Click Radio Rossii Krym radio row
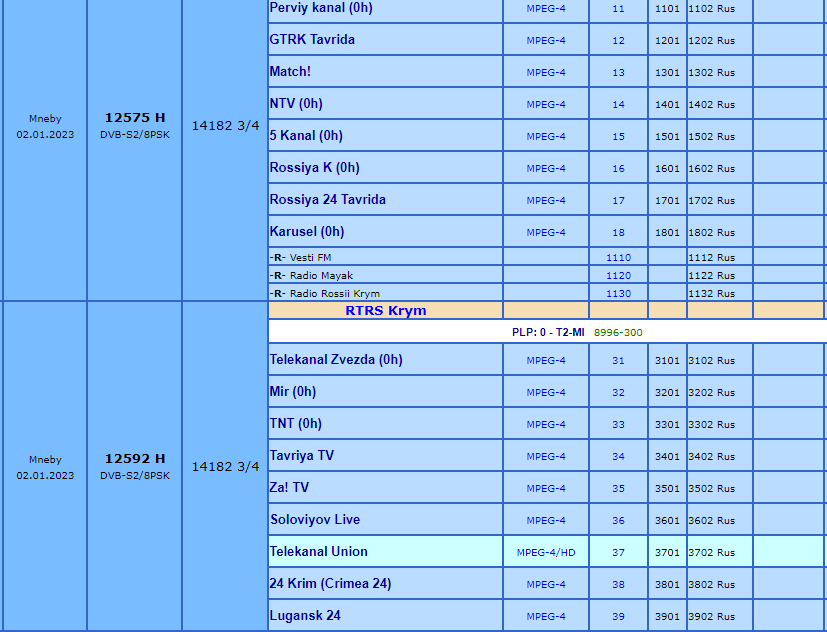 tap(324, 293)
